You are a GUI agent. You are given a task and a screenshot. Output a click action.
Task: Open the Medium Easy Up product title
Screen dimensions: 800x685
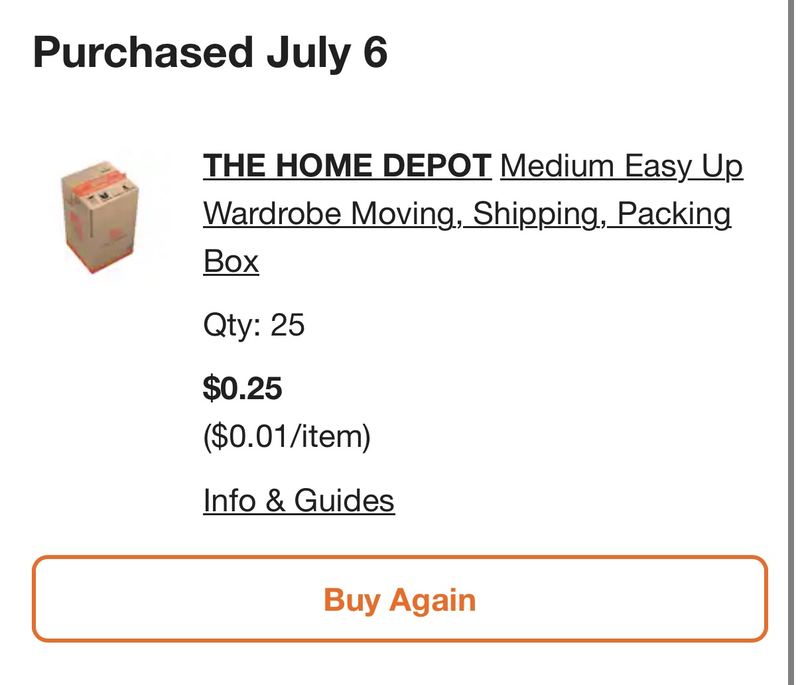[x=472, y=214]
